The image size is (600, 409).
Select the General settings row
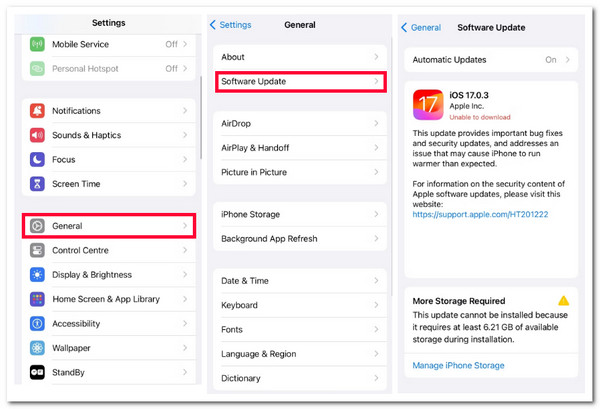pos(109,226)
